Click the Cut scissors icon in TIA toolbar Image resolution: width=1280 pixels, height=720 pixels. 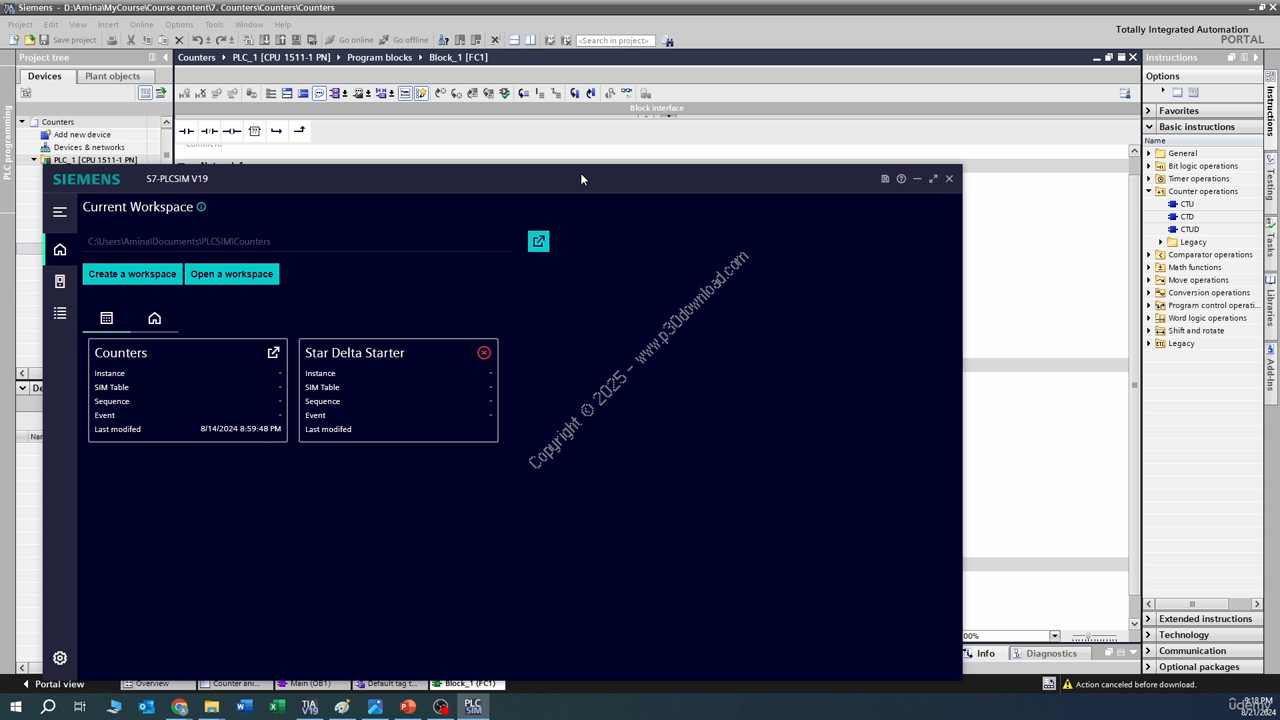130,40
